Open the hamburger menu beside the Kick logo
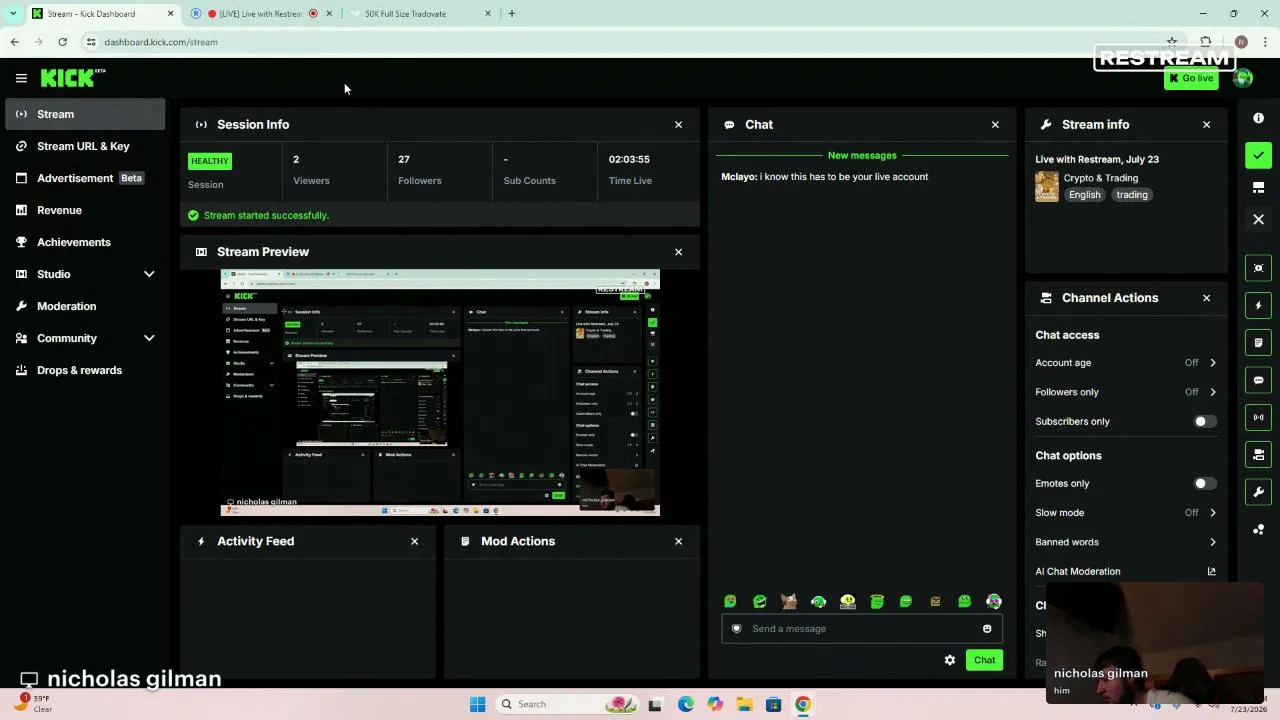 (21, 78)
